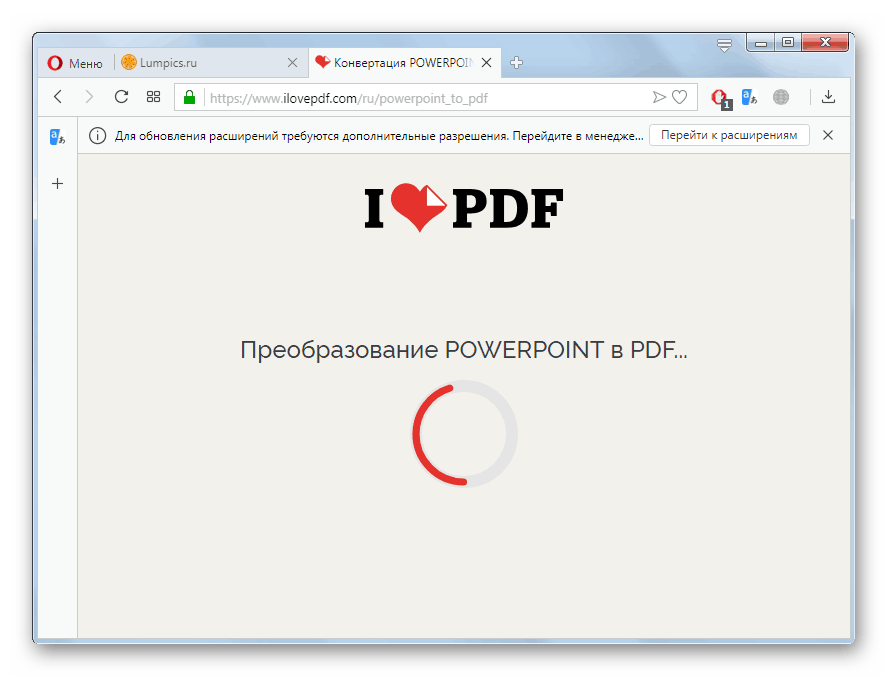This screenshot has width=888, height=677.
Task: Toggle the send-to-device arrow in address bar
Action: pos(659,97)
